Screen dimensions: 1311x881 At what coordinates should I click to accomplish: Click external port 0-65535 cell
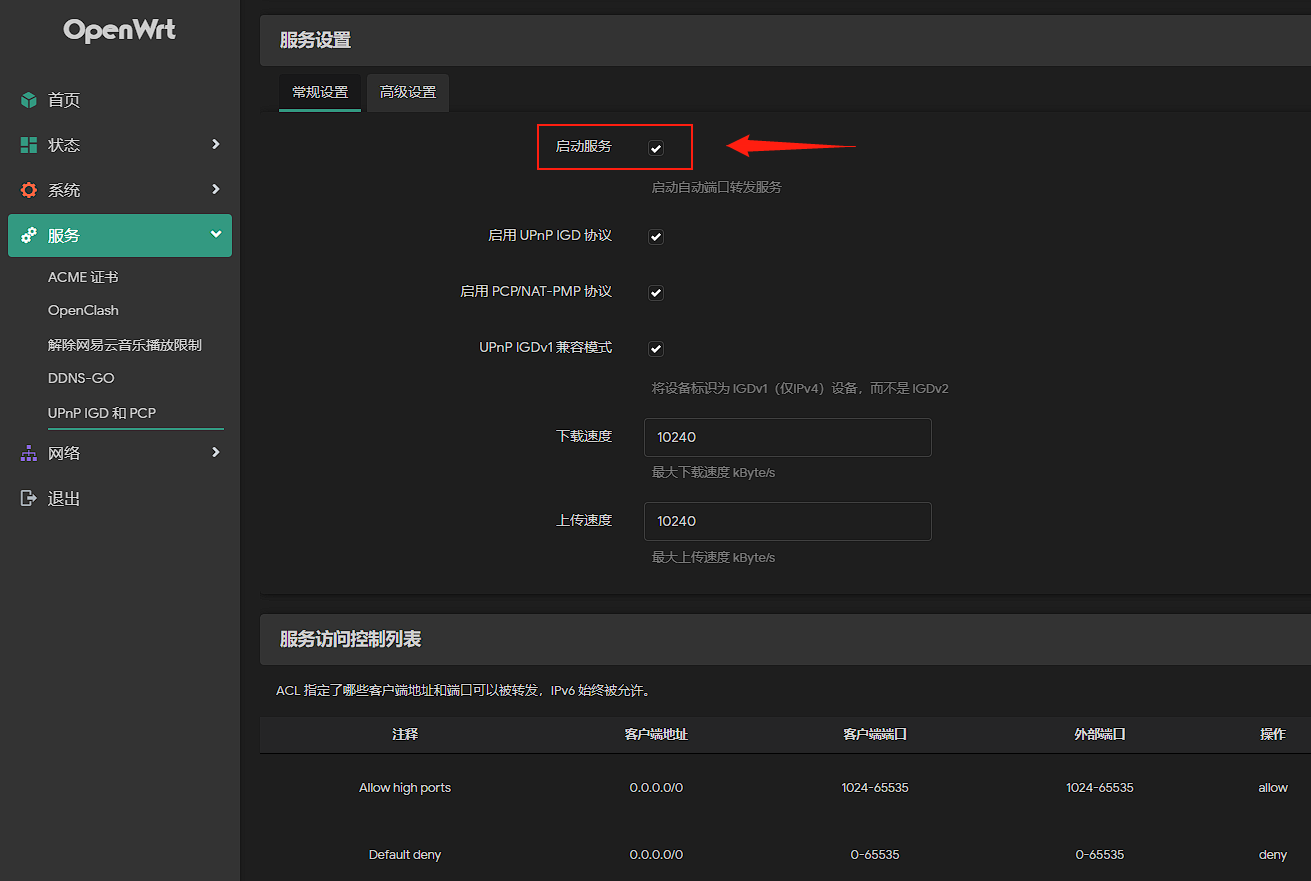pos(1100,855)
